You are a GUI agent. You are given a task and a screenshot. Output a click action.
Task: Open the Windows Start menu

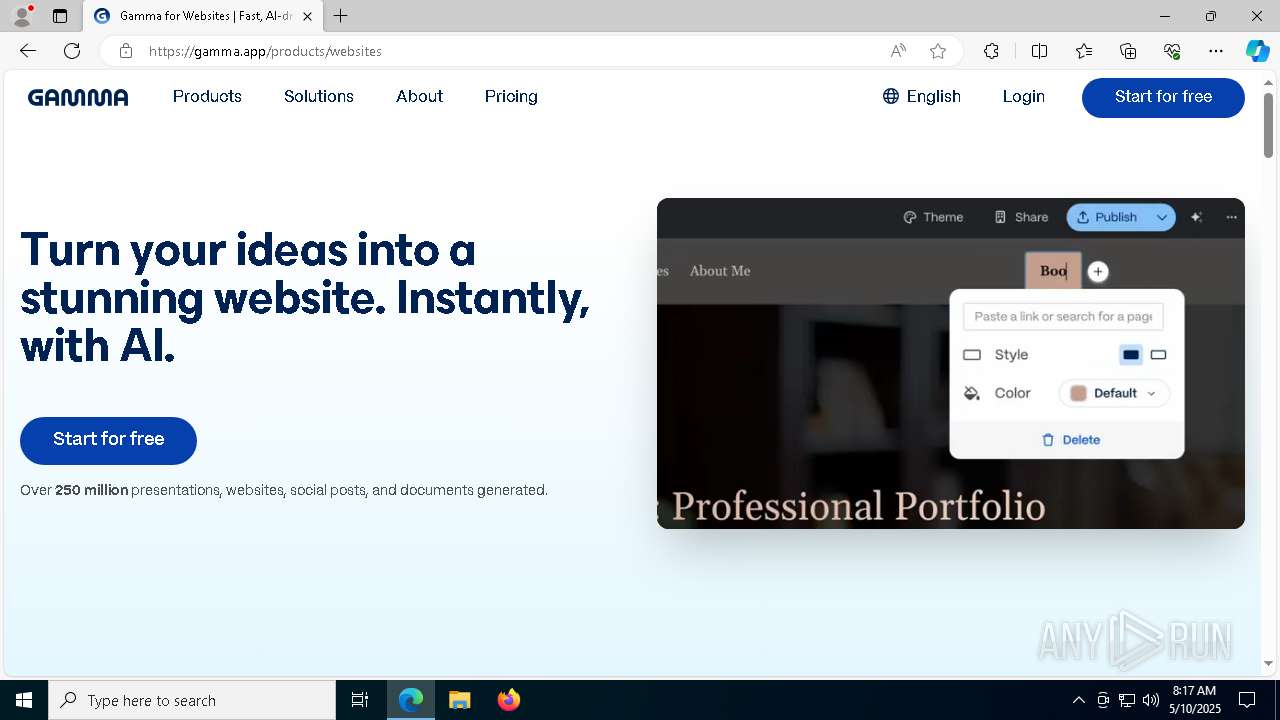pyautogui.click(x=24, y=700)
